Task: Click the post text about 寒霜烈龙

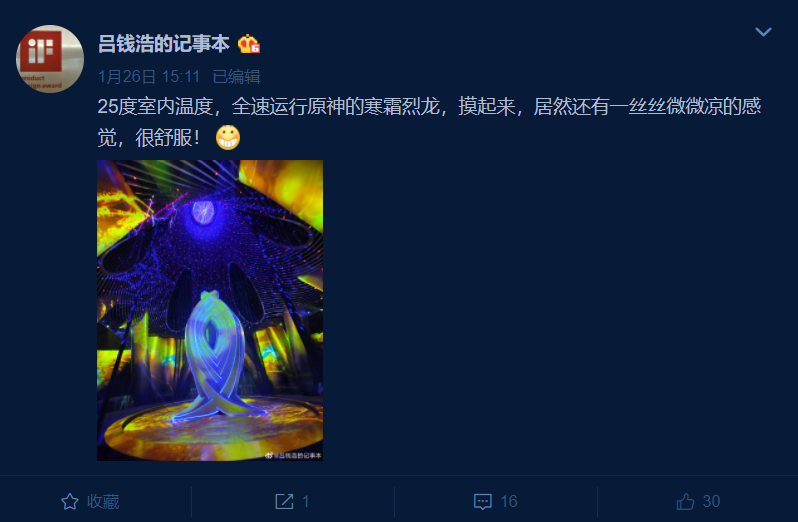Action: coord(429,122)
